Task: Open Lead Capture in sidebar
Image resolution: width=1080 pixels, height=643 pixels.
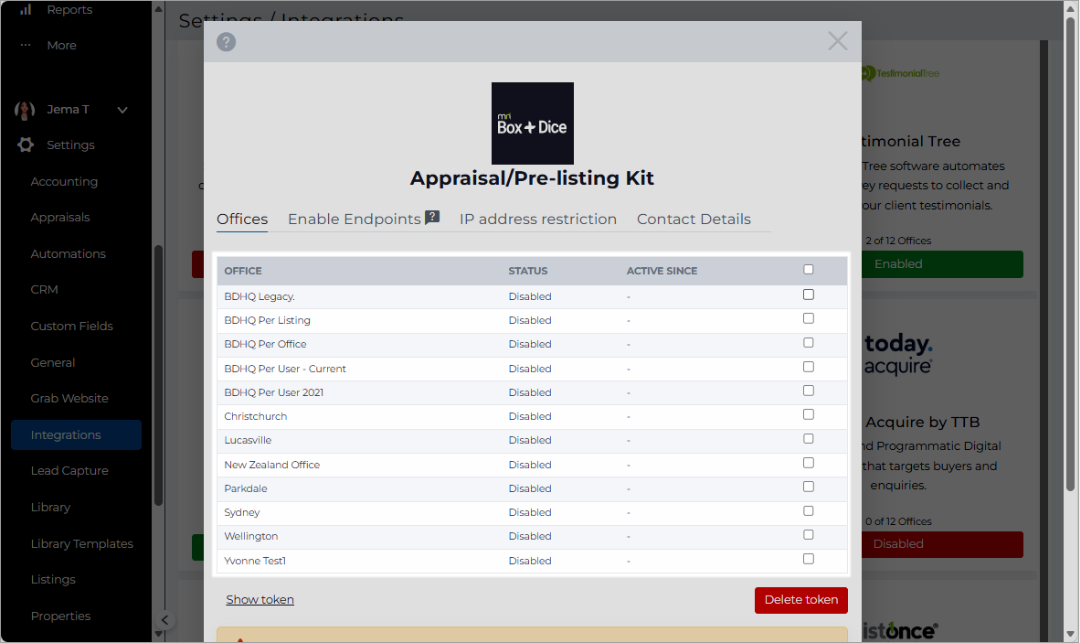Action: [70, 471]
